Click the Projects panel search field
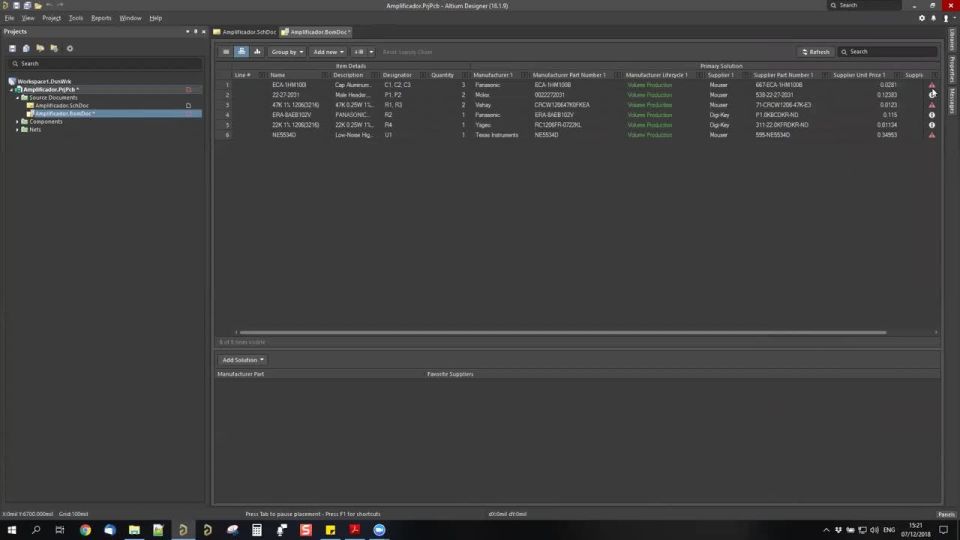The height and width of the screenshot is (540, 960). (x=105, y=64)
